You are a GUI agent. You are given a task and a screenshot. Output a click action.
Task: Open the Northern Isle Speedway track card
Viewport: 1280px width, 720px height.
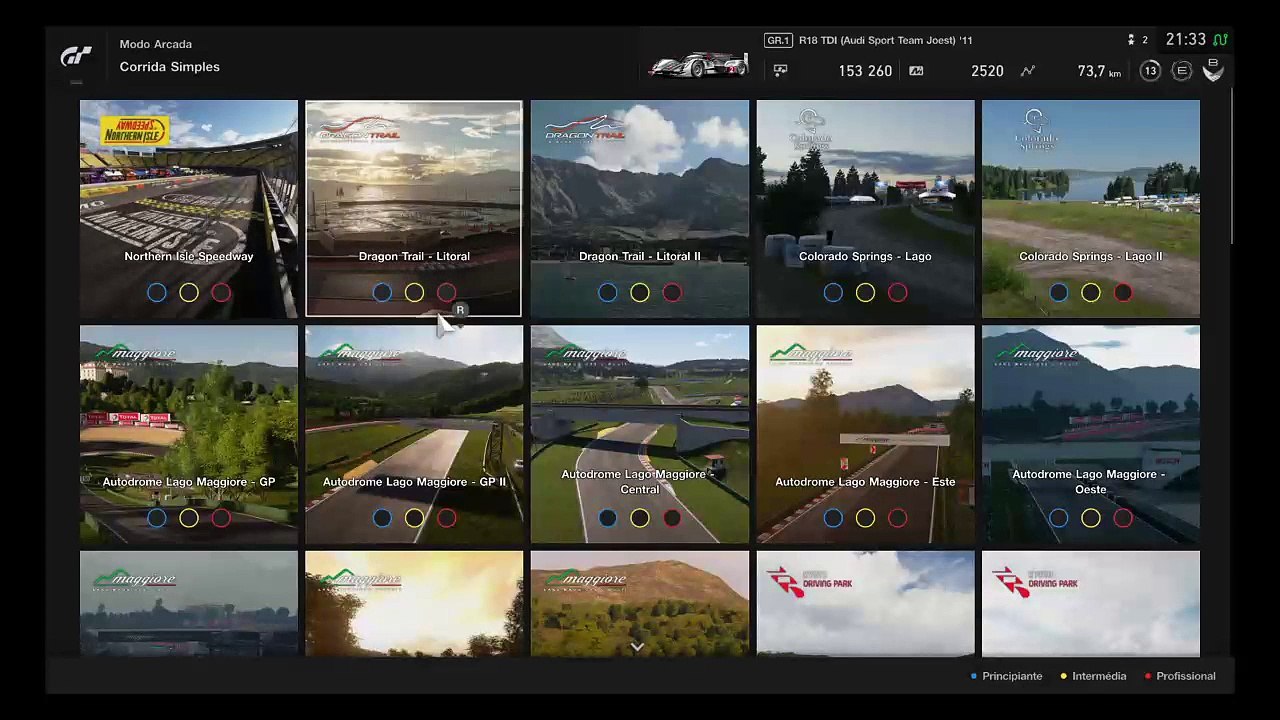click(x=189, y=209)
